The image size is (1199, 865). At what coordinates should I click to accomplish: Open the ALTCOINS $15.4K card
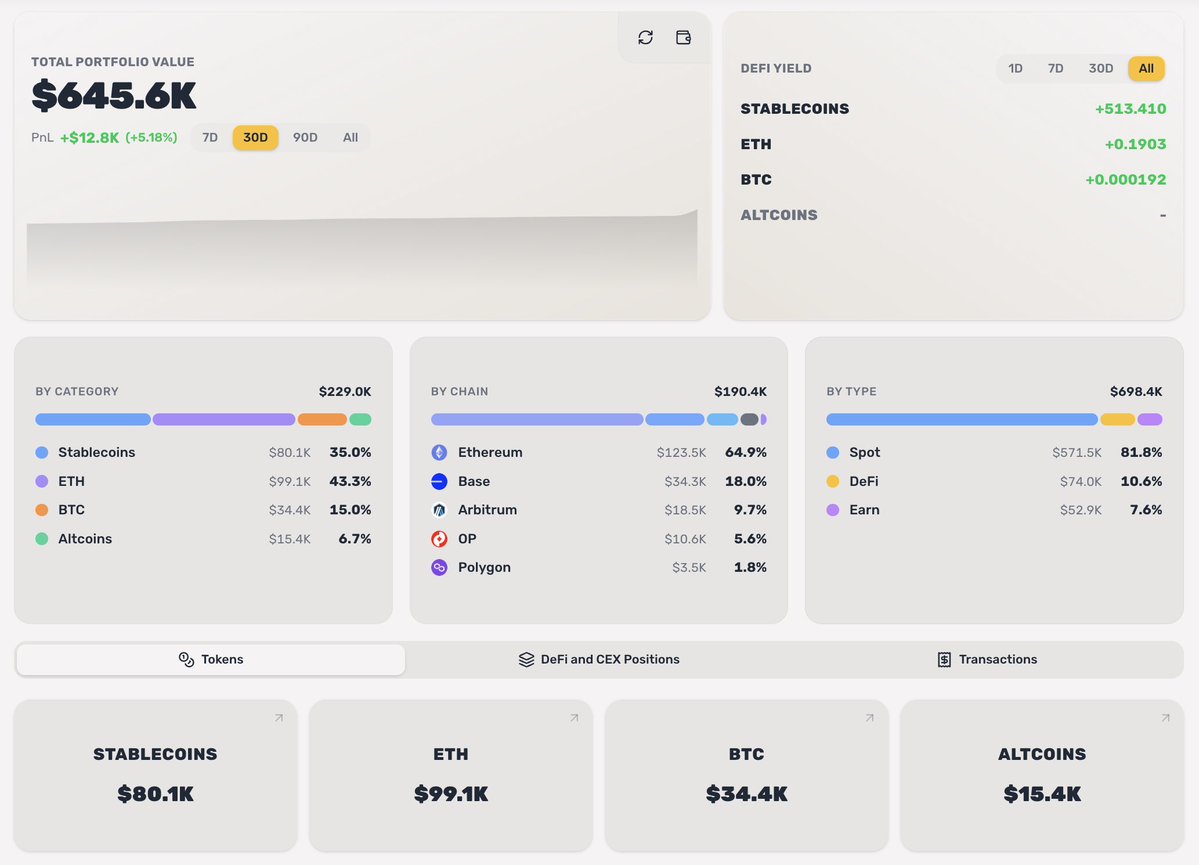click(1042, 775)
